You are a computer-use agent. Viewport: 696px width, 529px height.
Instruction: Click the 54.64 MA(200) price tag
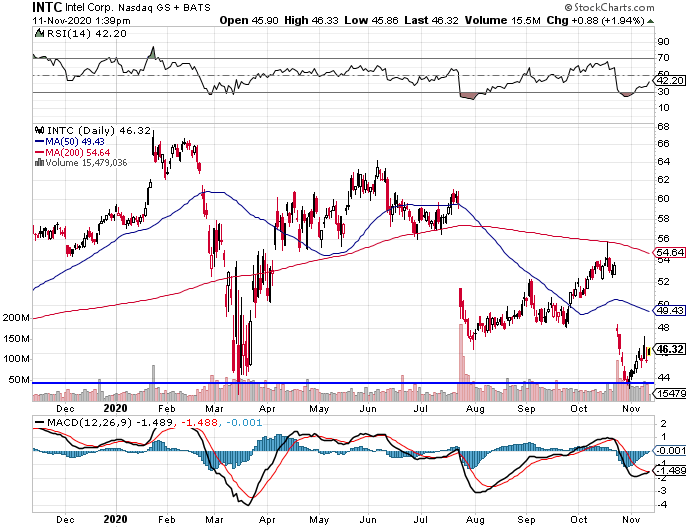pyautogui.click(x=670, y=253)
